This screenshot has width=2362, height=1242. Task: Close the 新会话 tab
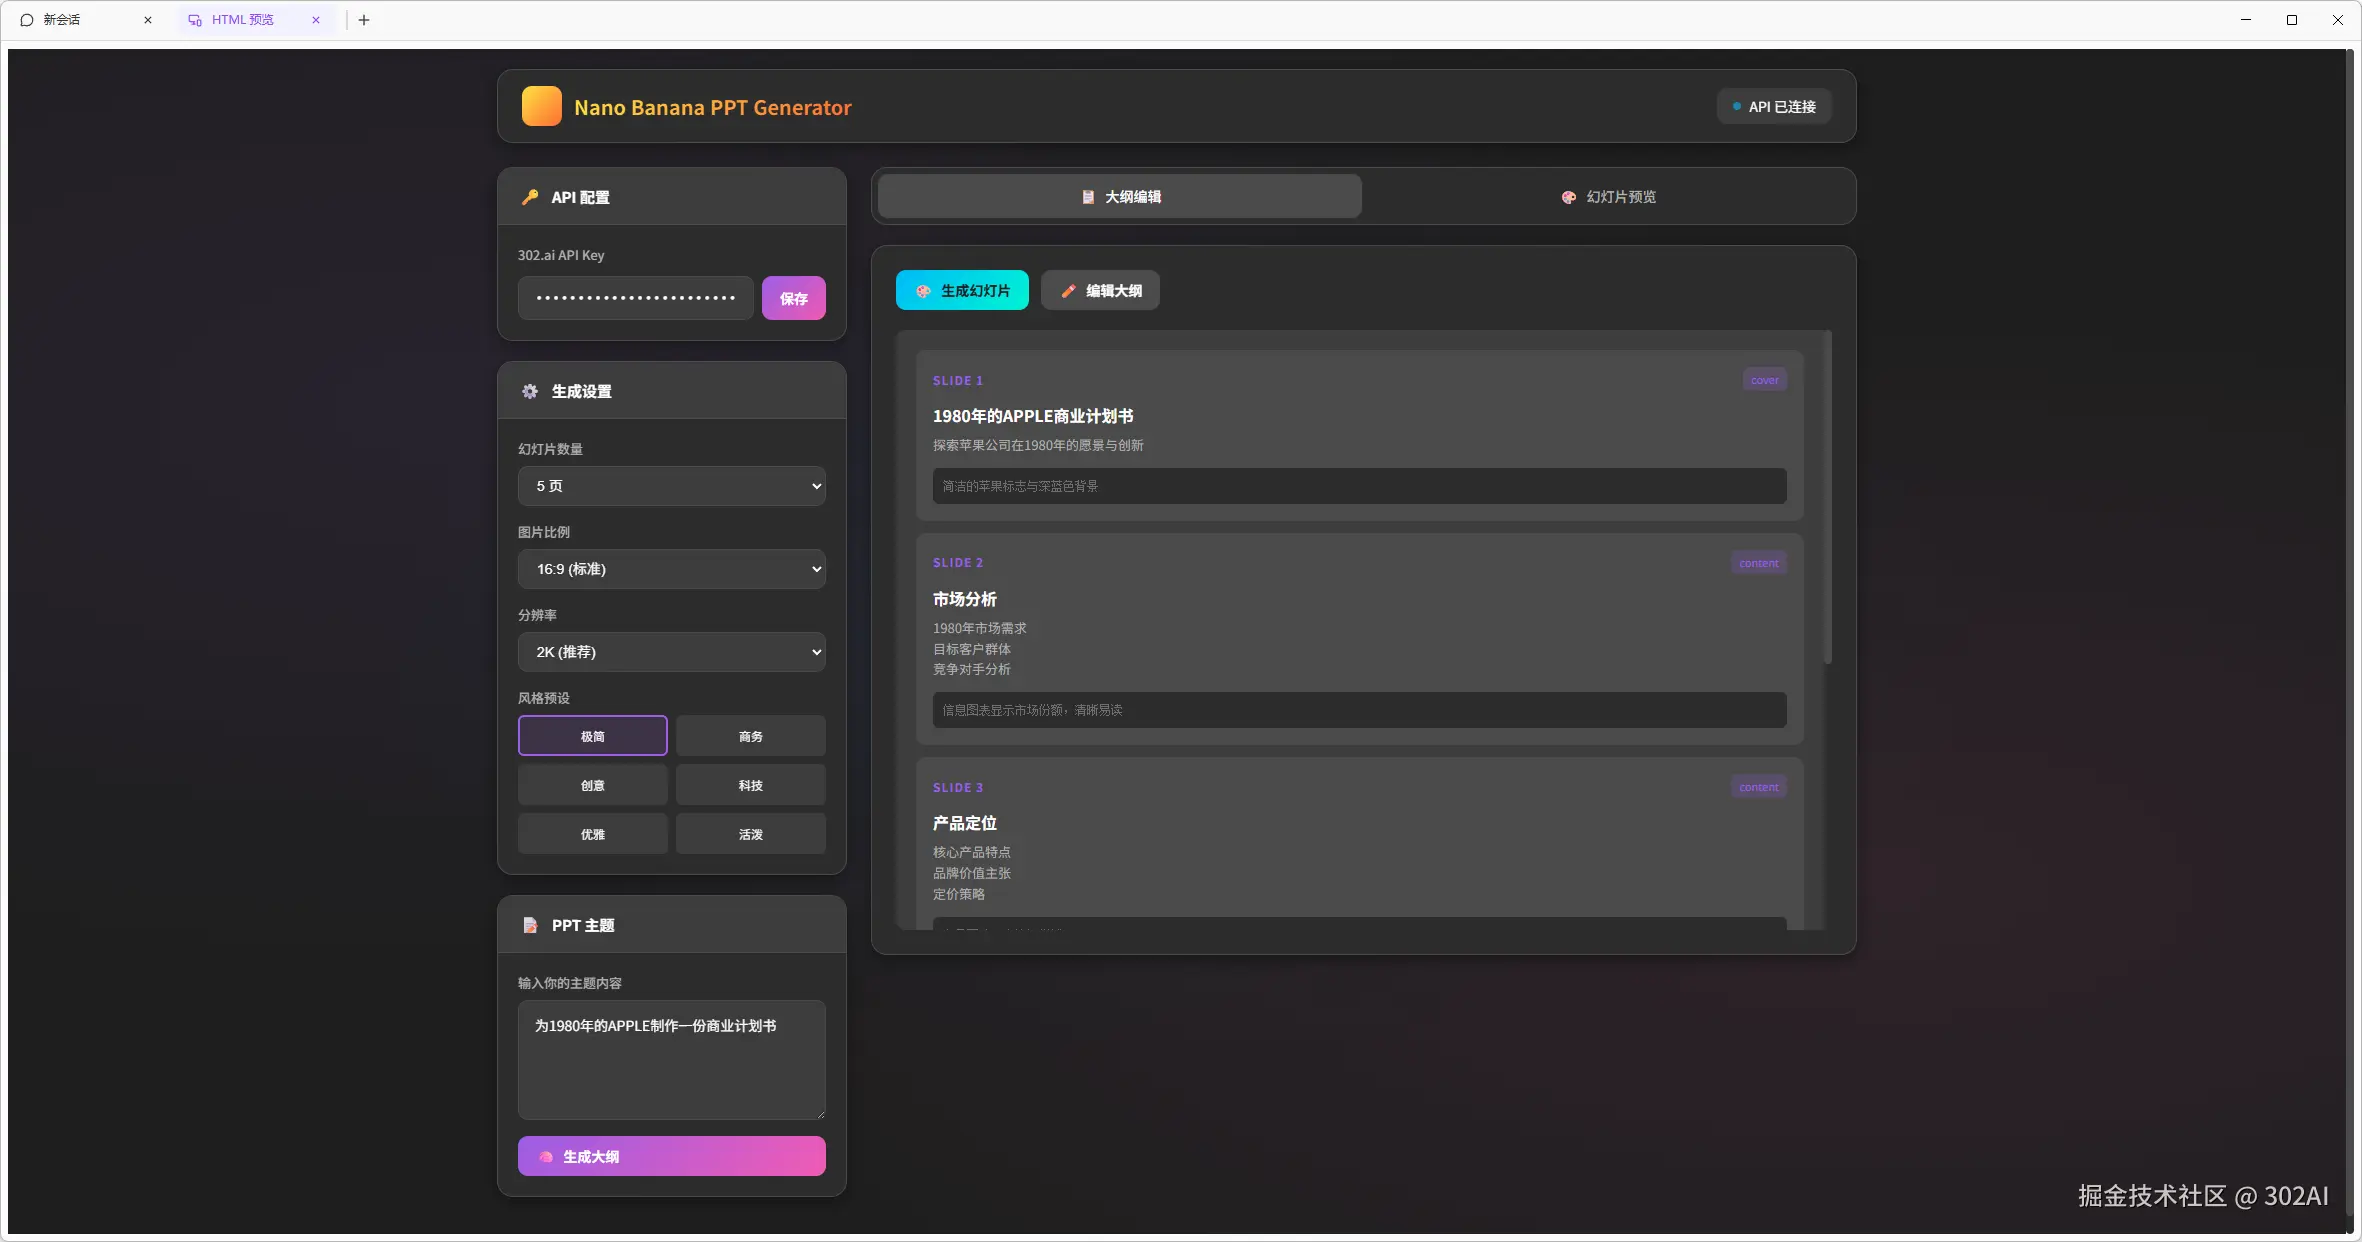tap(148, 20)
